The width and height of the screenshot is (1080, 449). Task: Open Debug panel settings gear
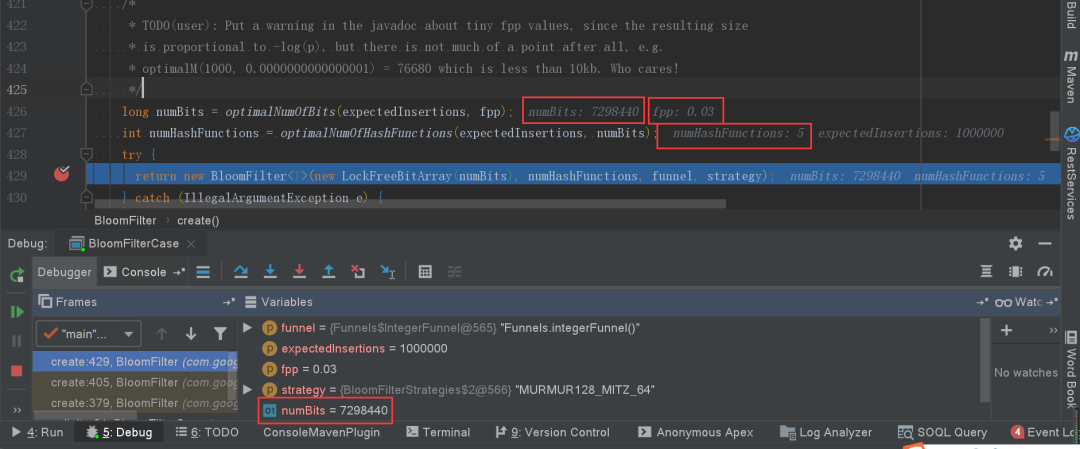[x=1015, y=244]
